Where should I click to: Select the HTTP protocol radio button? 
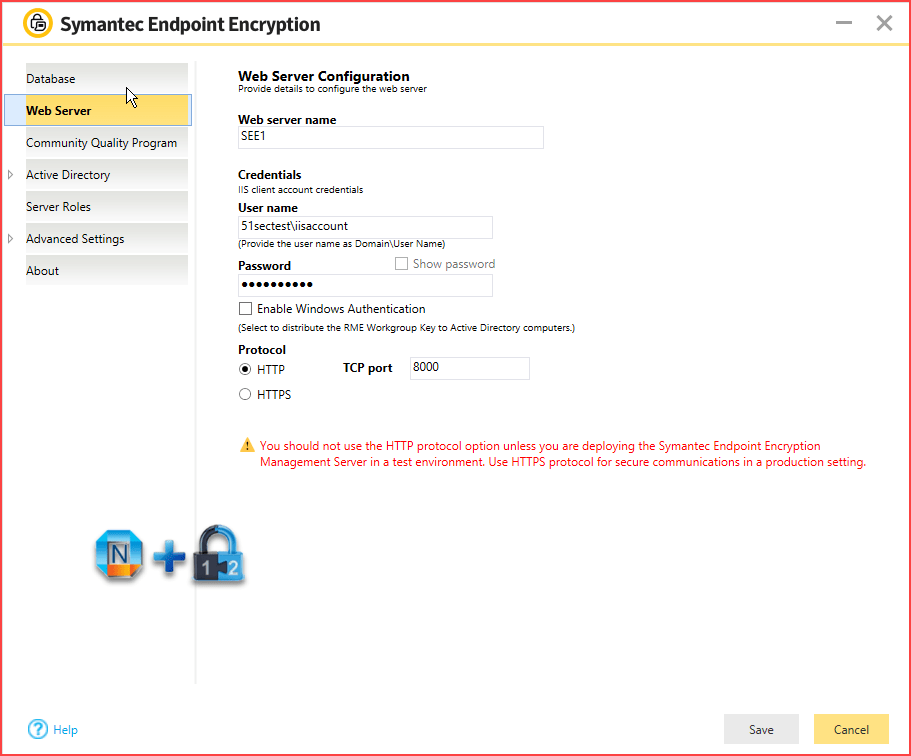(245, 368)
